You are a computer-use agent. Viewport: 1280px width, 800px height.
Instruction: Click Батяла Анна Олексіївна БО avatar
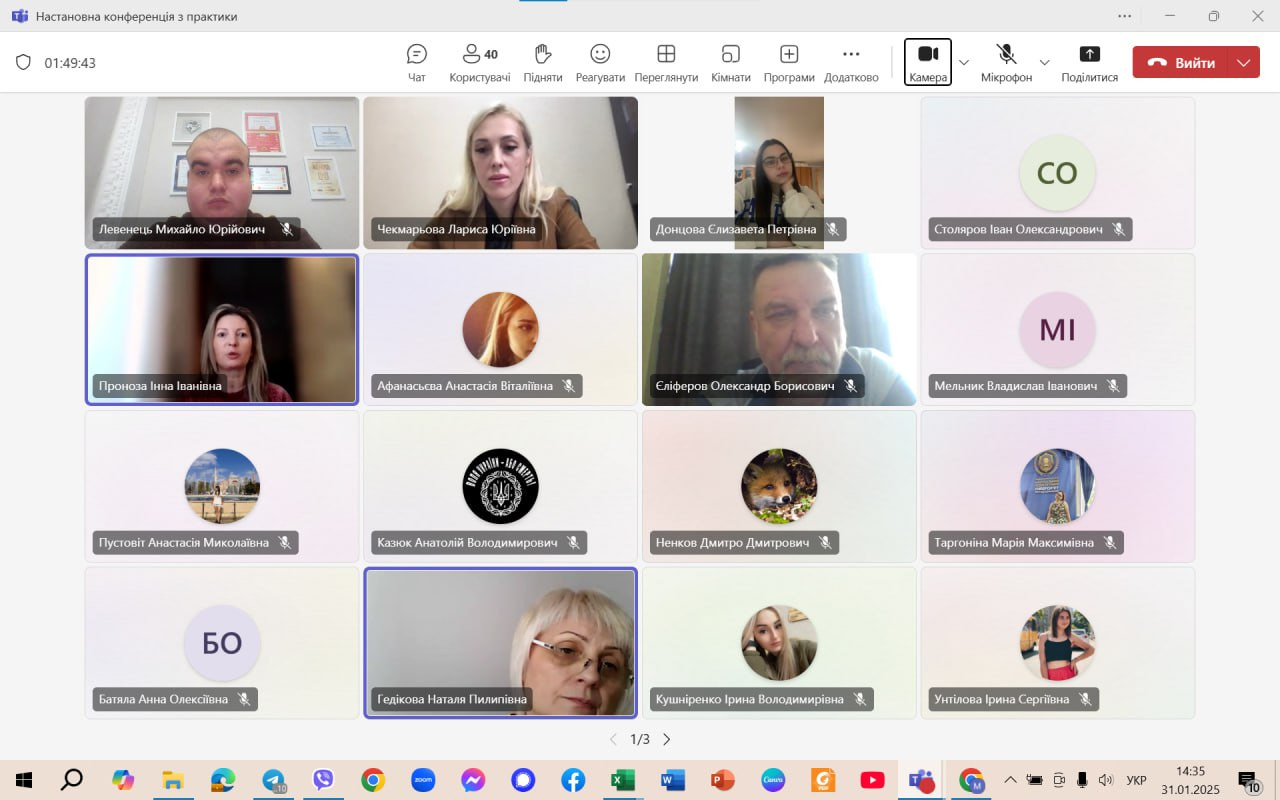222,643
